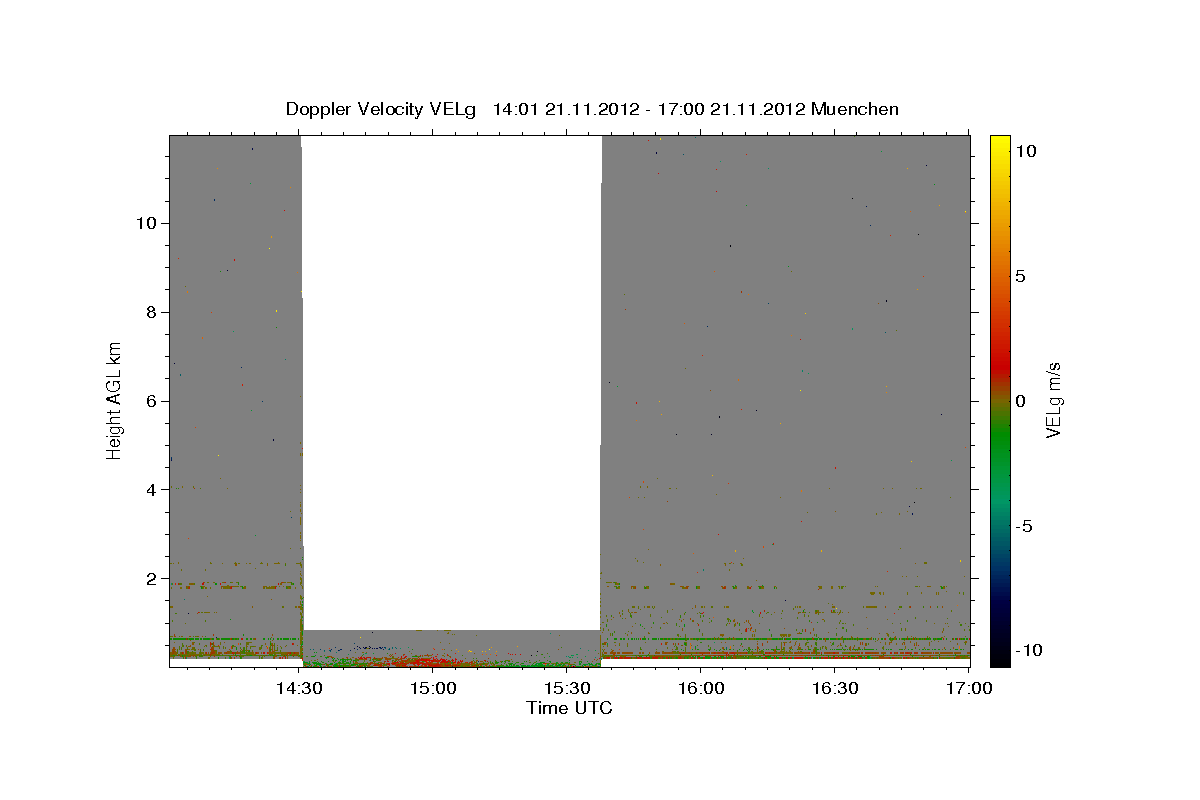1200x800 pixels.
Task: Click the '14:30' time axis label
Action: click(x=298, y=688)
